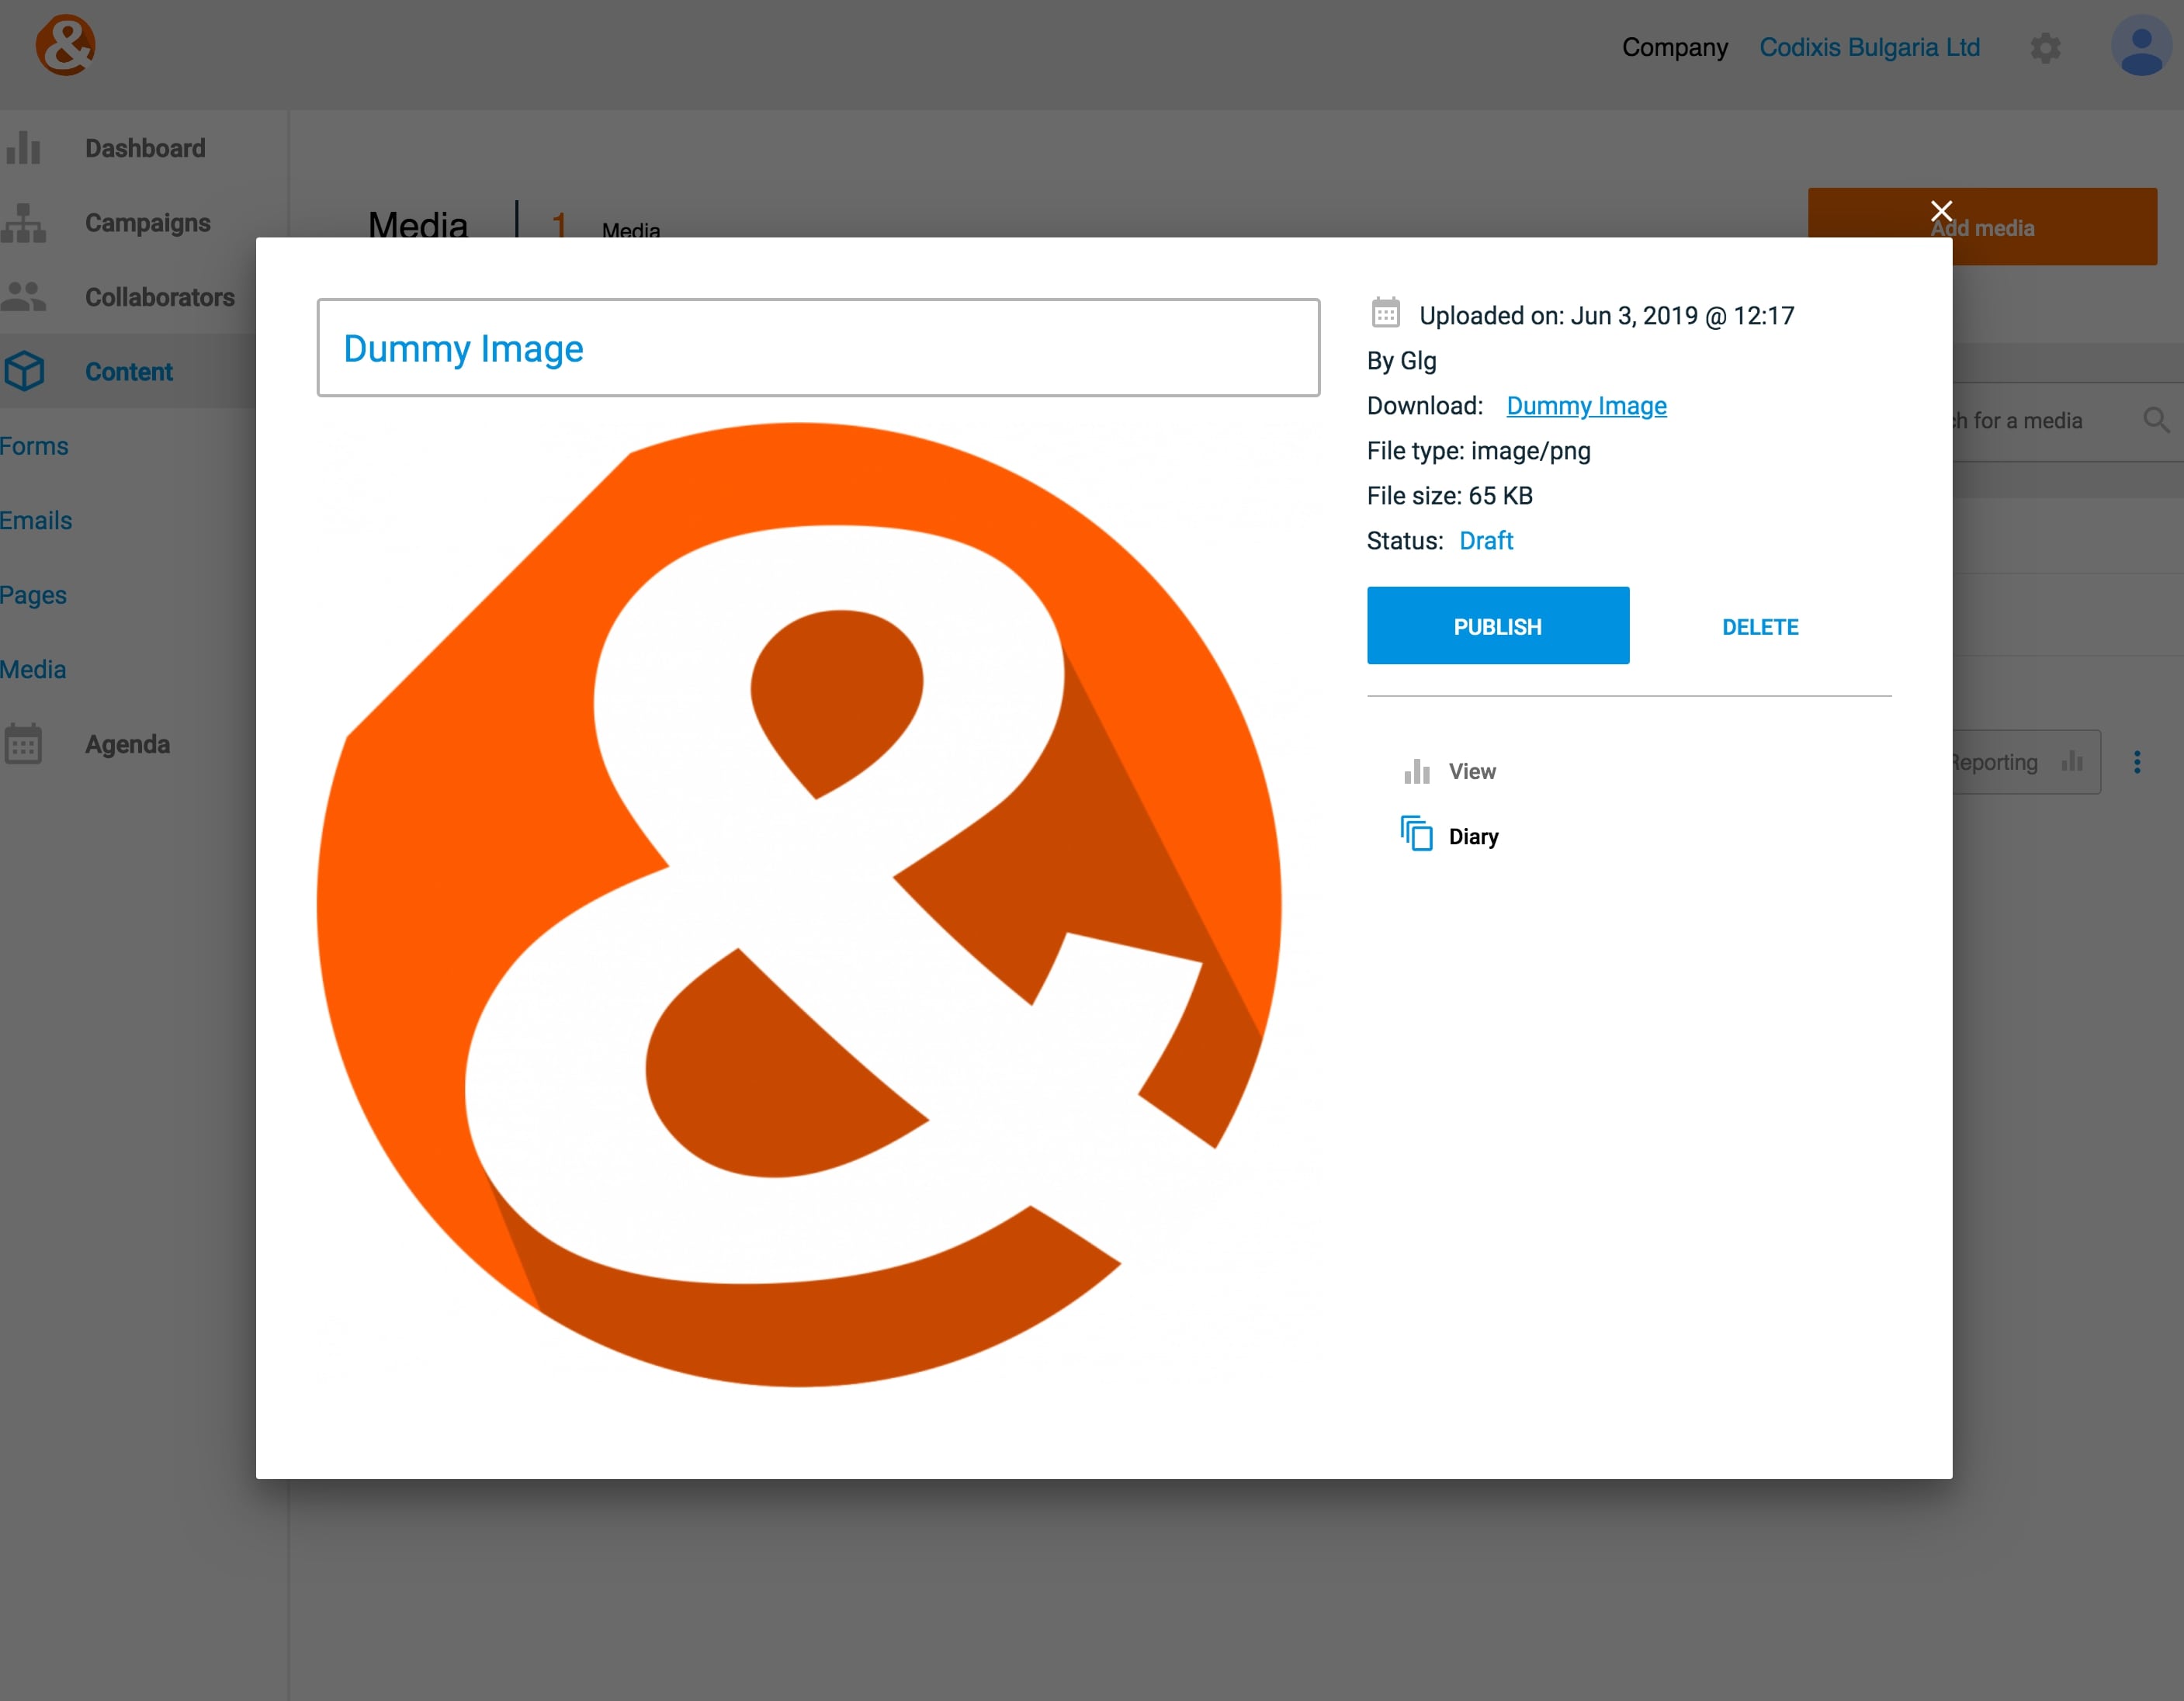Go to Forms submenu

34,446
